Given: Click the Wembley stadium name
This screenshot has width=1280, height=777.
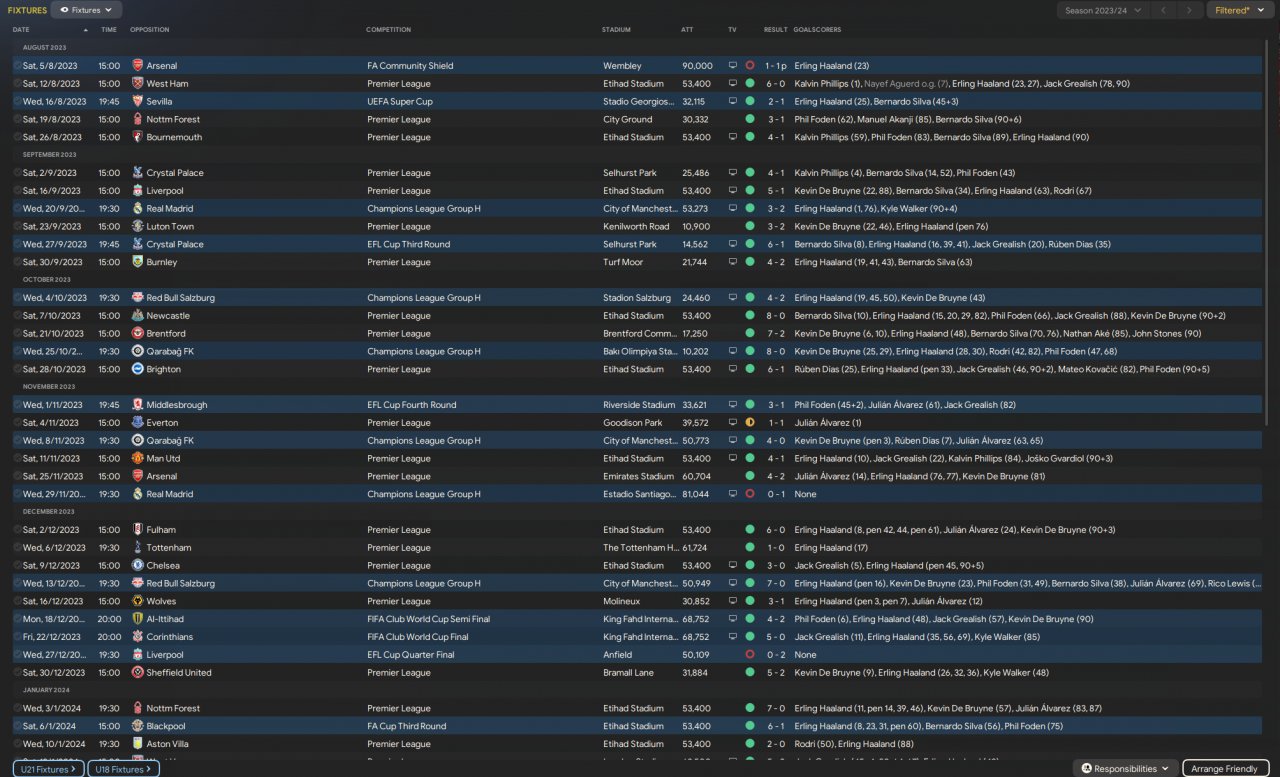Looking at the screenshot, I should (x=622, y=66).
